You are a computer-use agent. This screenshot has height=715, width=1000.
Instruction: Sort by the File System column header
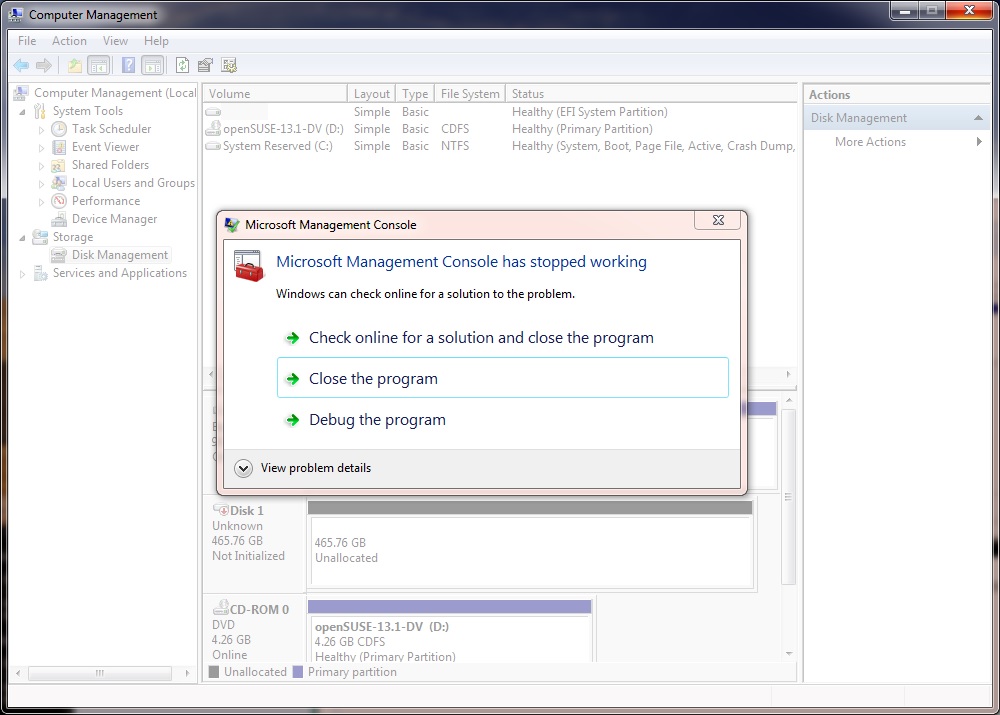pos(470,94)
